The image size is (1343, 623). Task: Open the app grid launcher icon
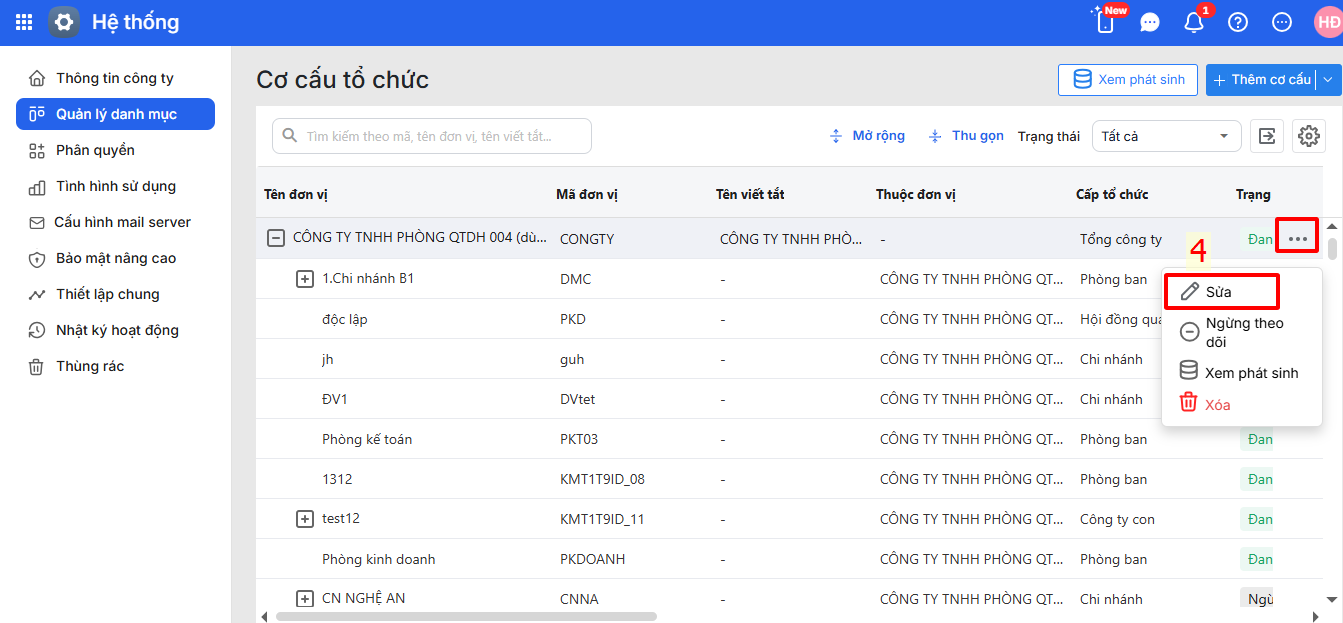tap(24, 22)
